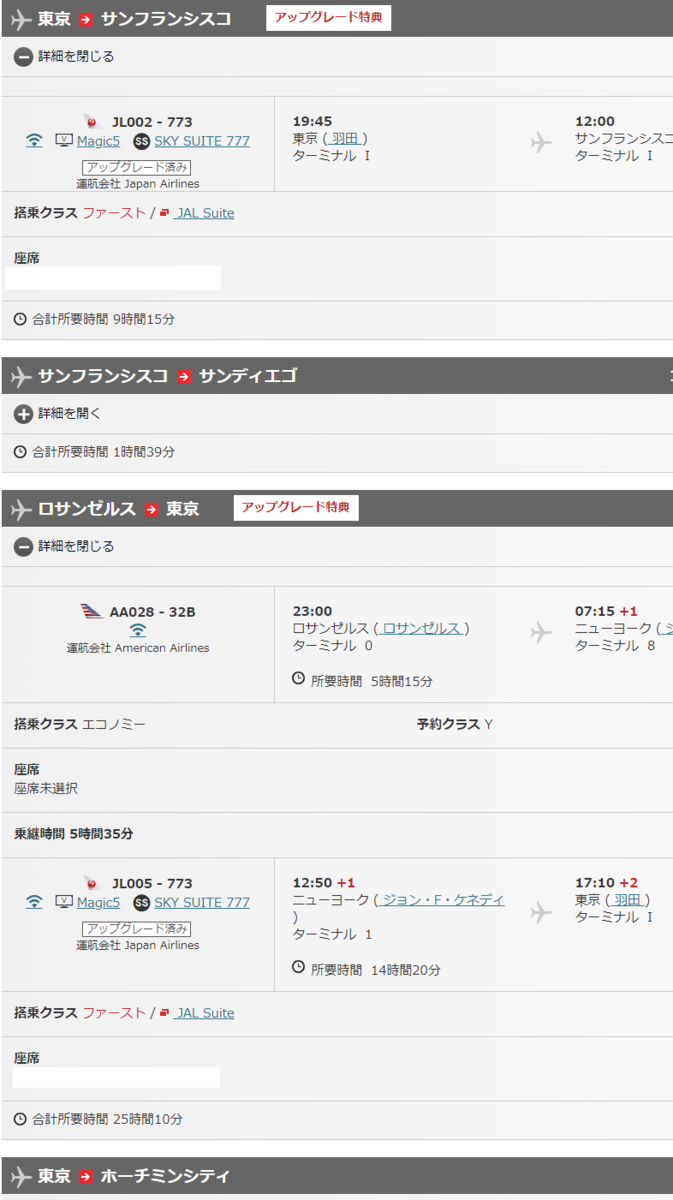Click arrival time 17:10 +2 on JL005
This screenshot has height=1200, width=673.
607,883
